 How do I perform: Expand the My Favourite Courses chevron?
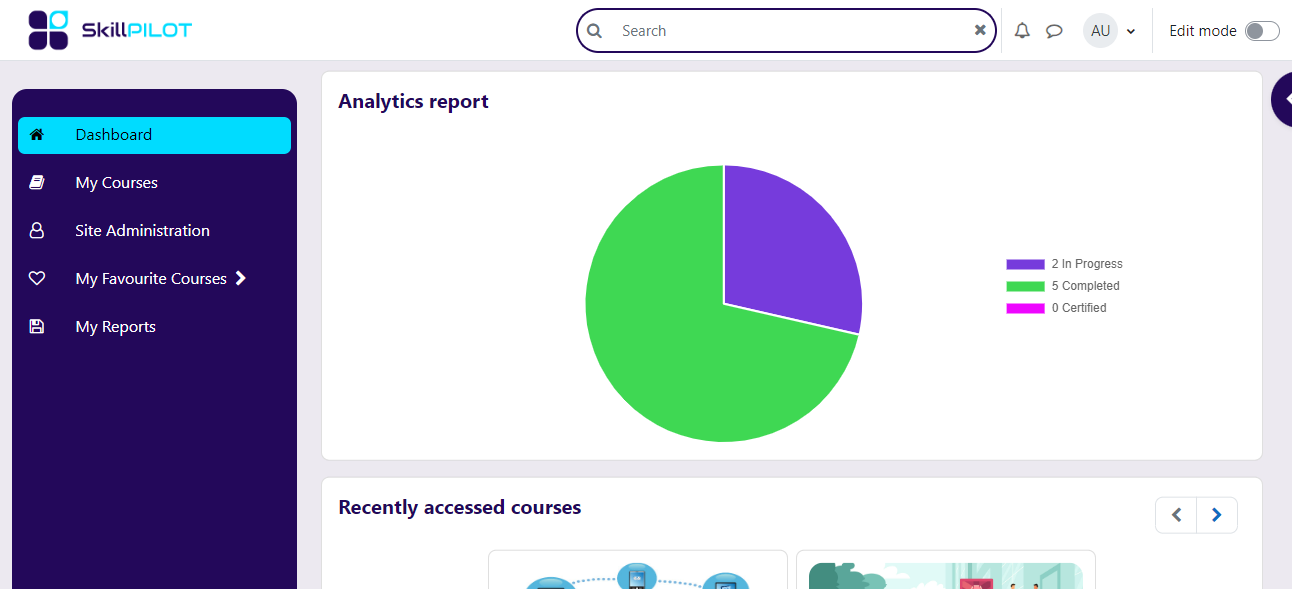click(240, 278)
